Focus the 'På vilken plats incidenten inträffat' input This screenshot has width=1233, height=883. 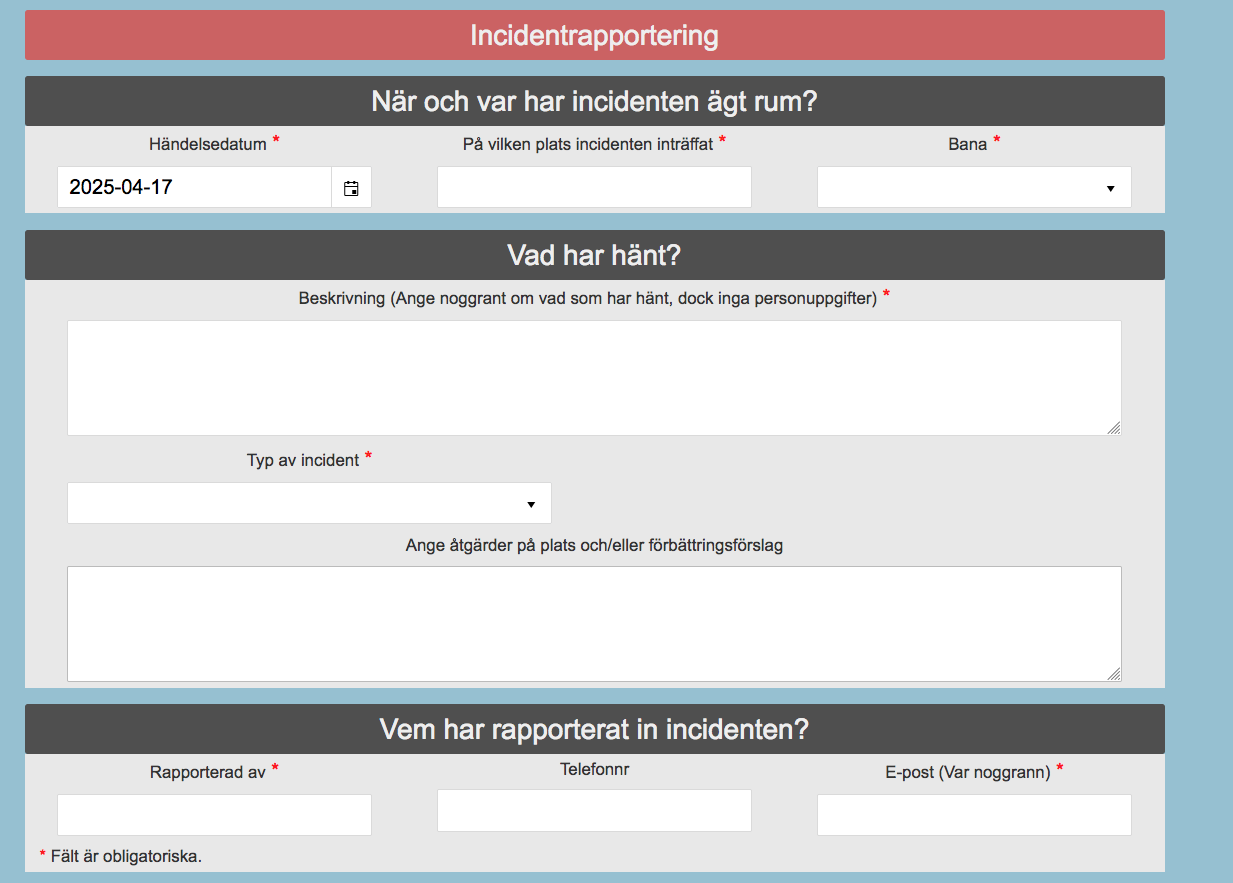coord(594,187)
